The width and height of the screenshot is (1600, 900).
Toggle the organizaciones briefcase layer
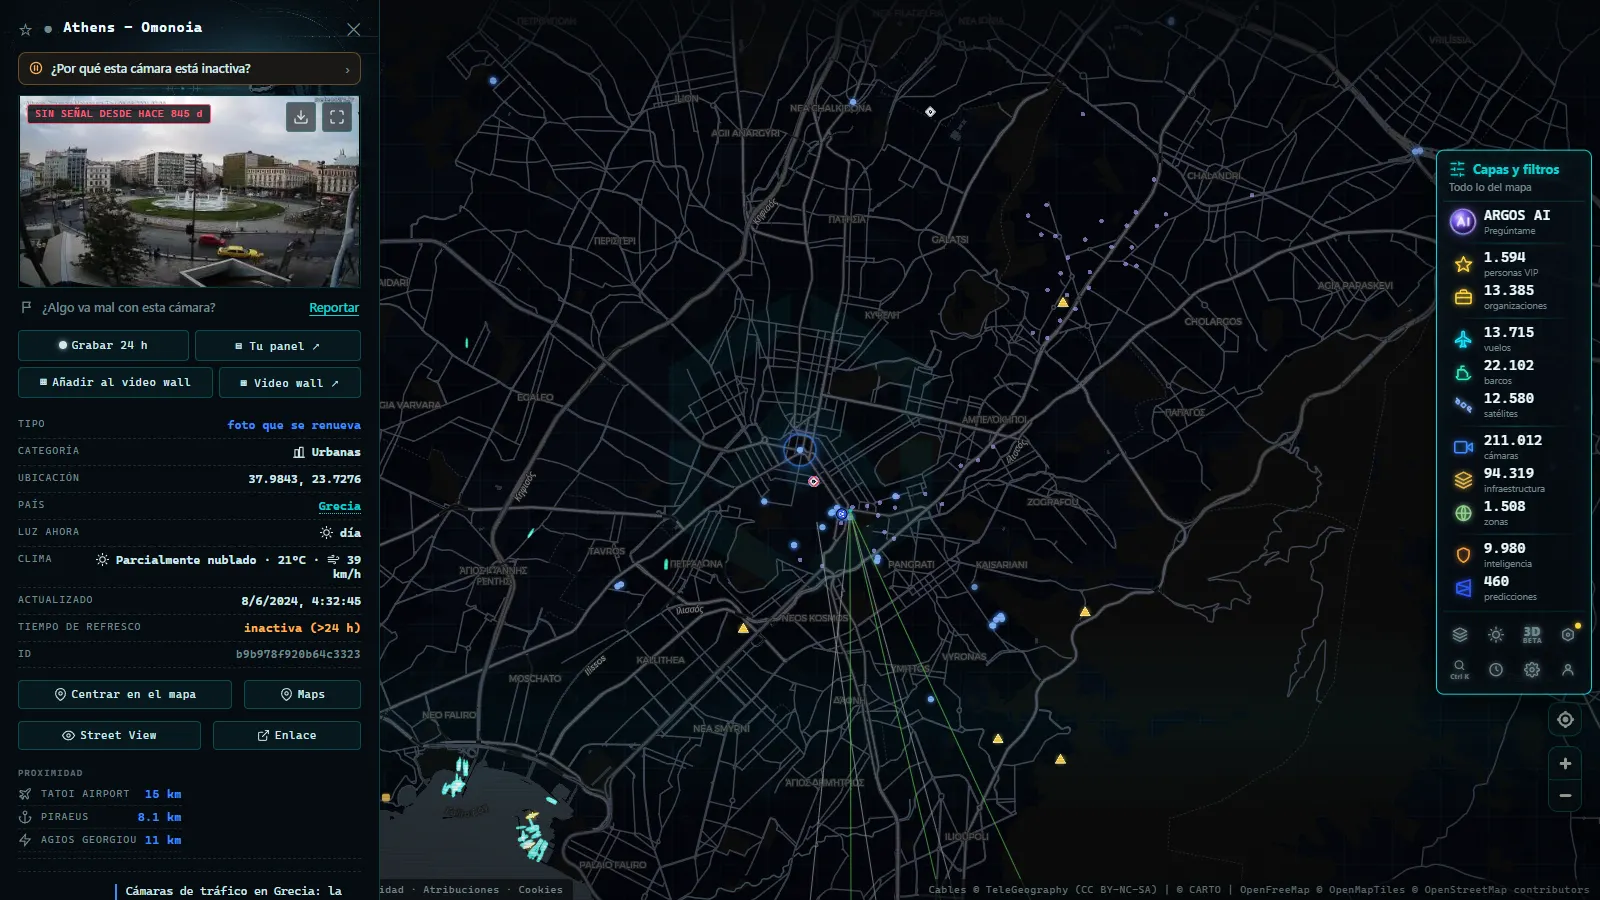point(1463,297)
